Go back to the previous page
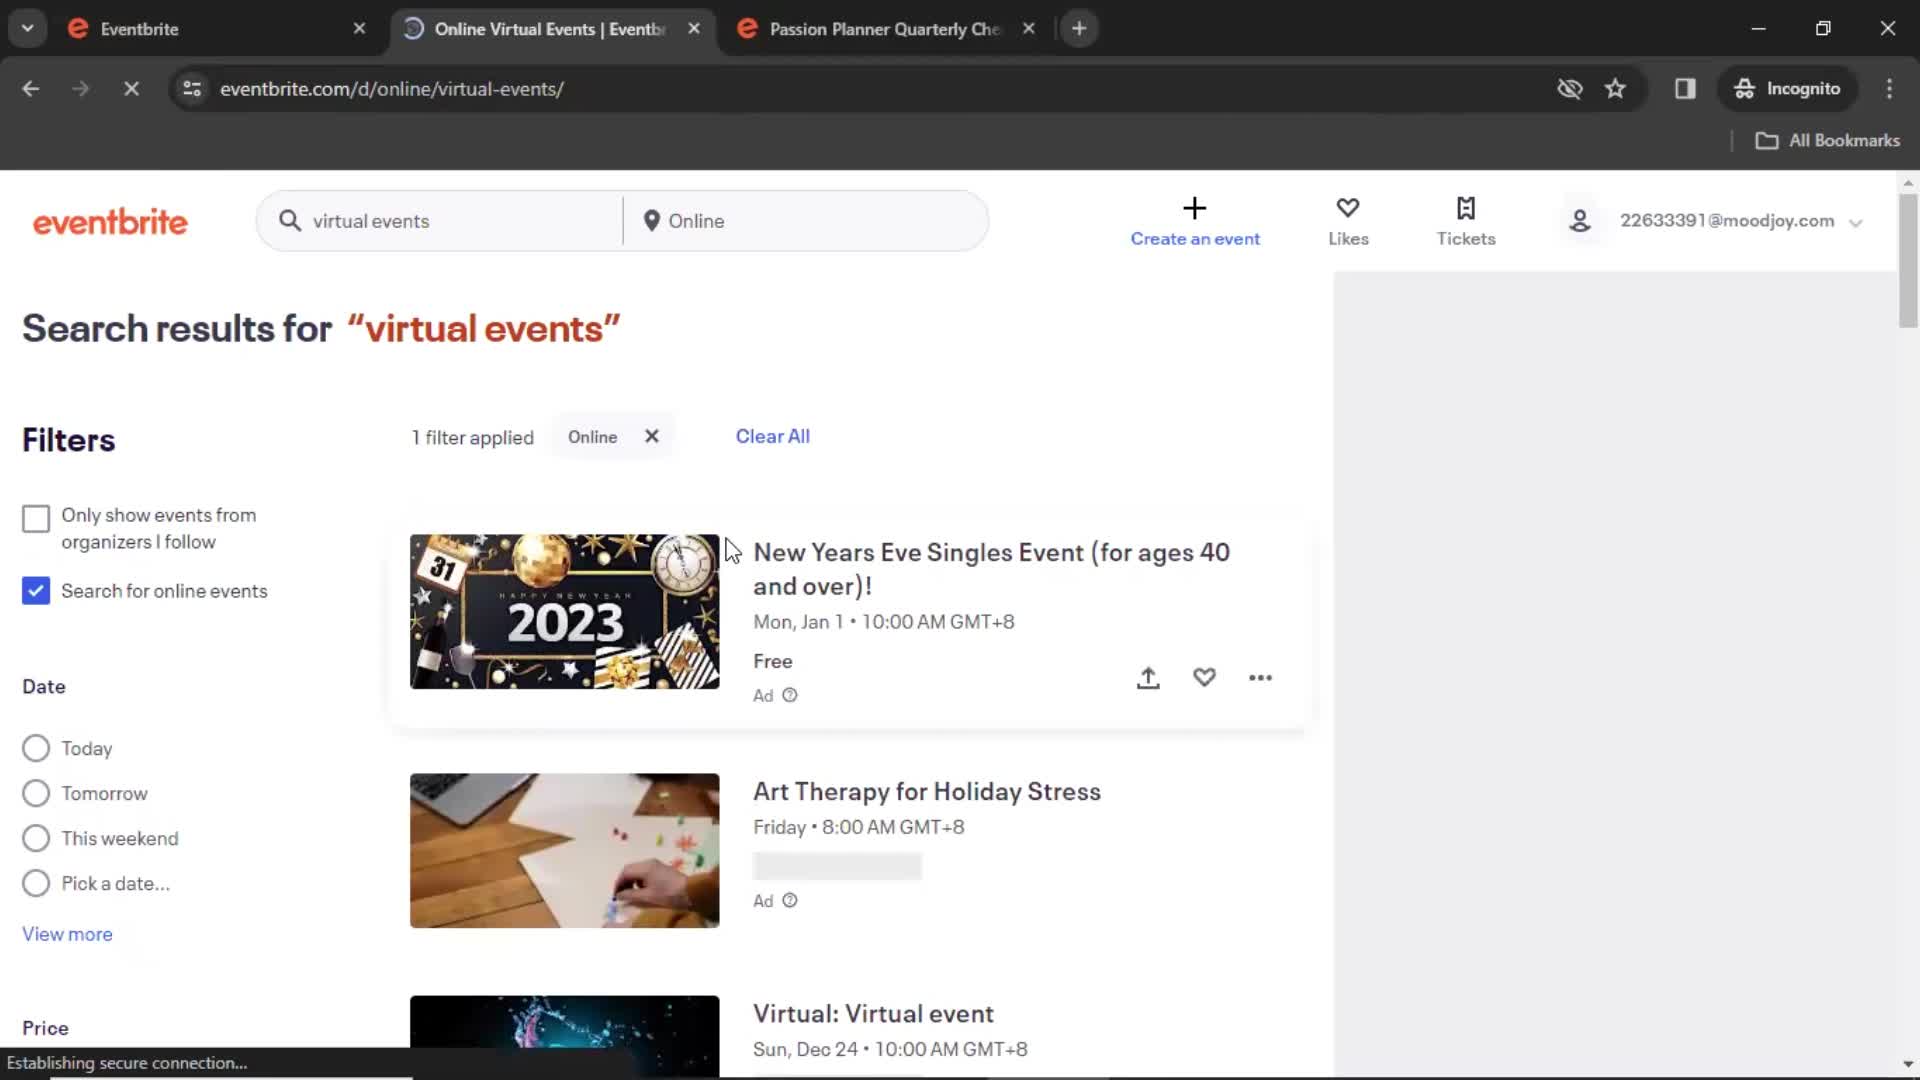Screen dimensions: 1920x1080 tap(31, 89)
